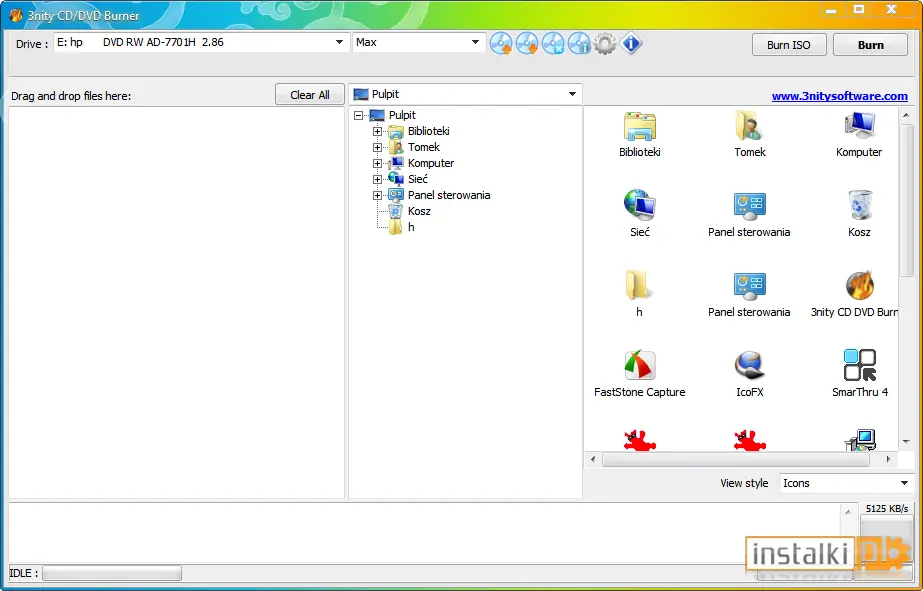The height and width of the screenshot is (591, 923).
Task: Click the erase disc icon with X
Action: [x=553, y=44]
